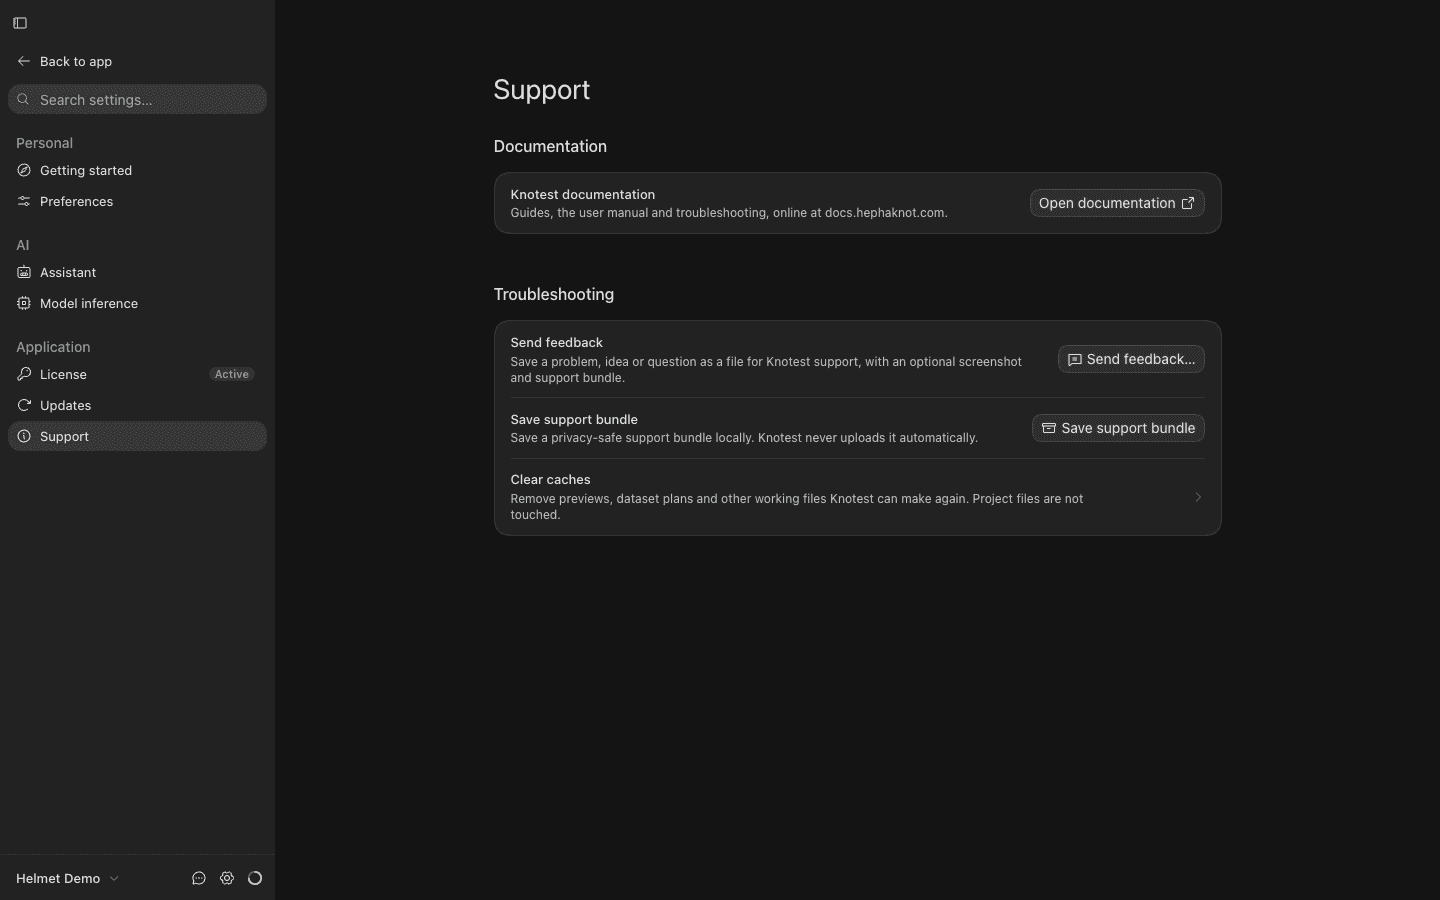The image size is (1440, 900).
Task: Click the Open documentation button
Action: click(x=1117, y=203)
